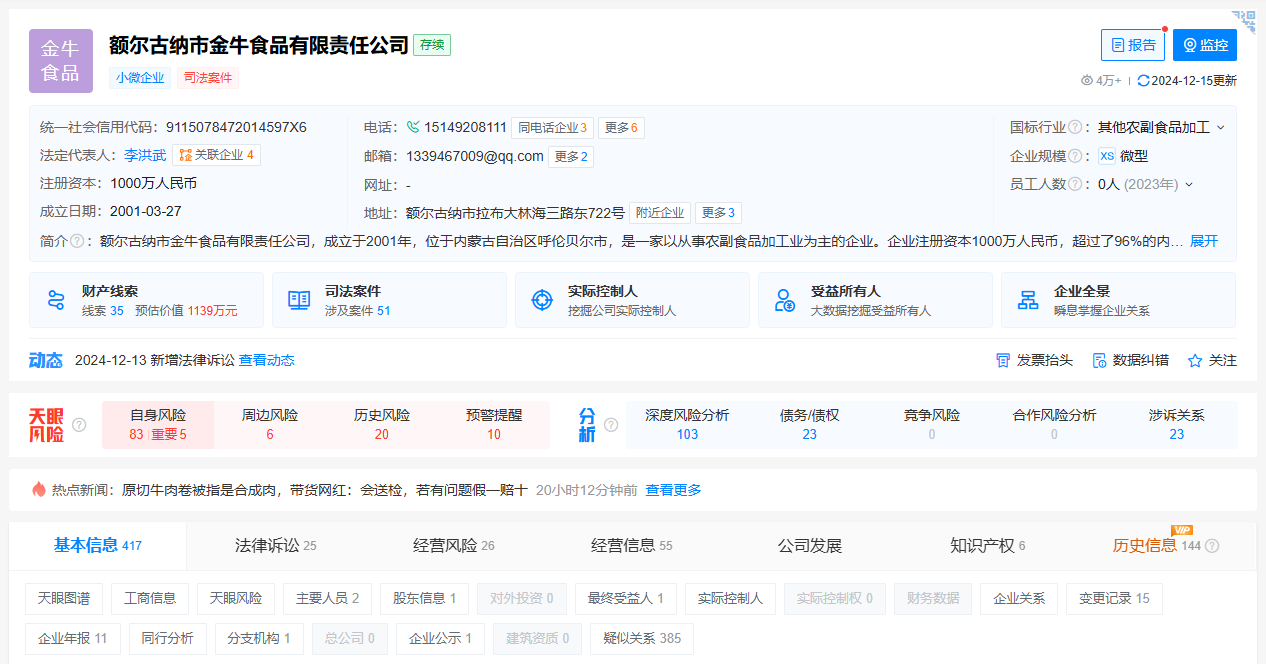The image size is (1266, 664).
Task: Click 报告 to generate report
Action: (1133, 45)
